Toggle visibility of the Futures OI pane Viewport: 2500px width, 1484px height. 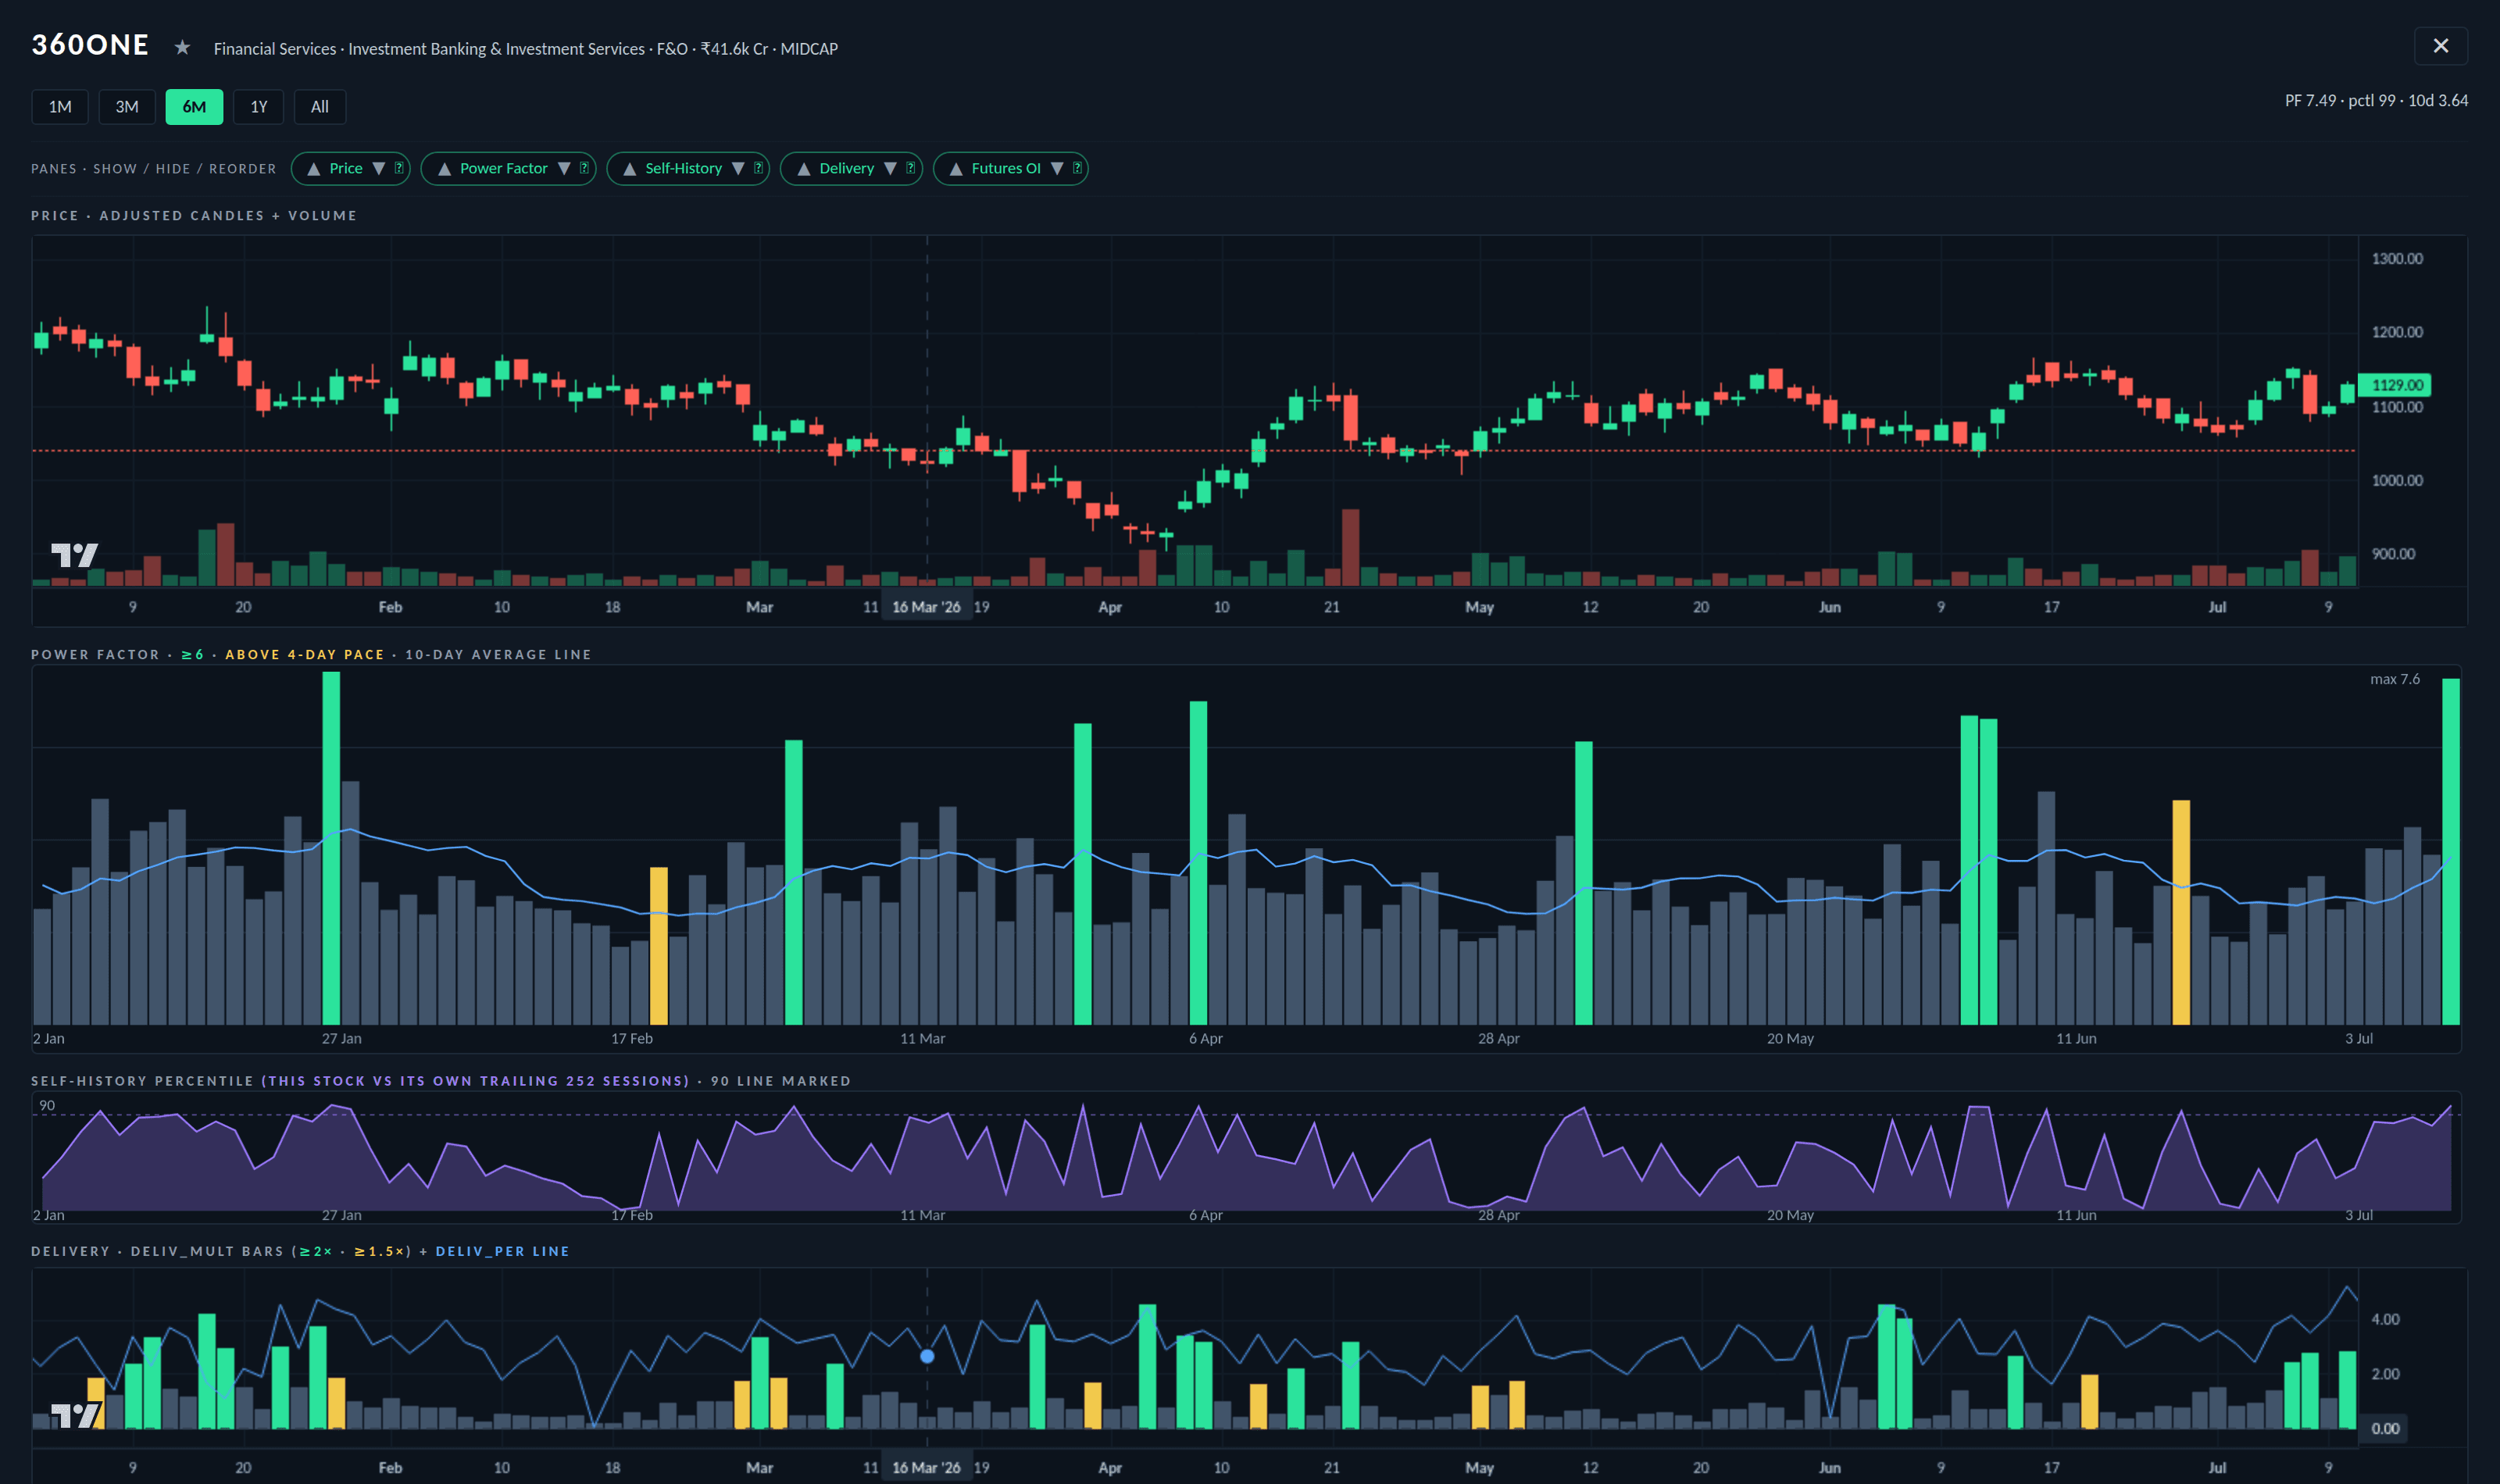[1006, 168]
